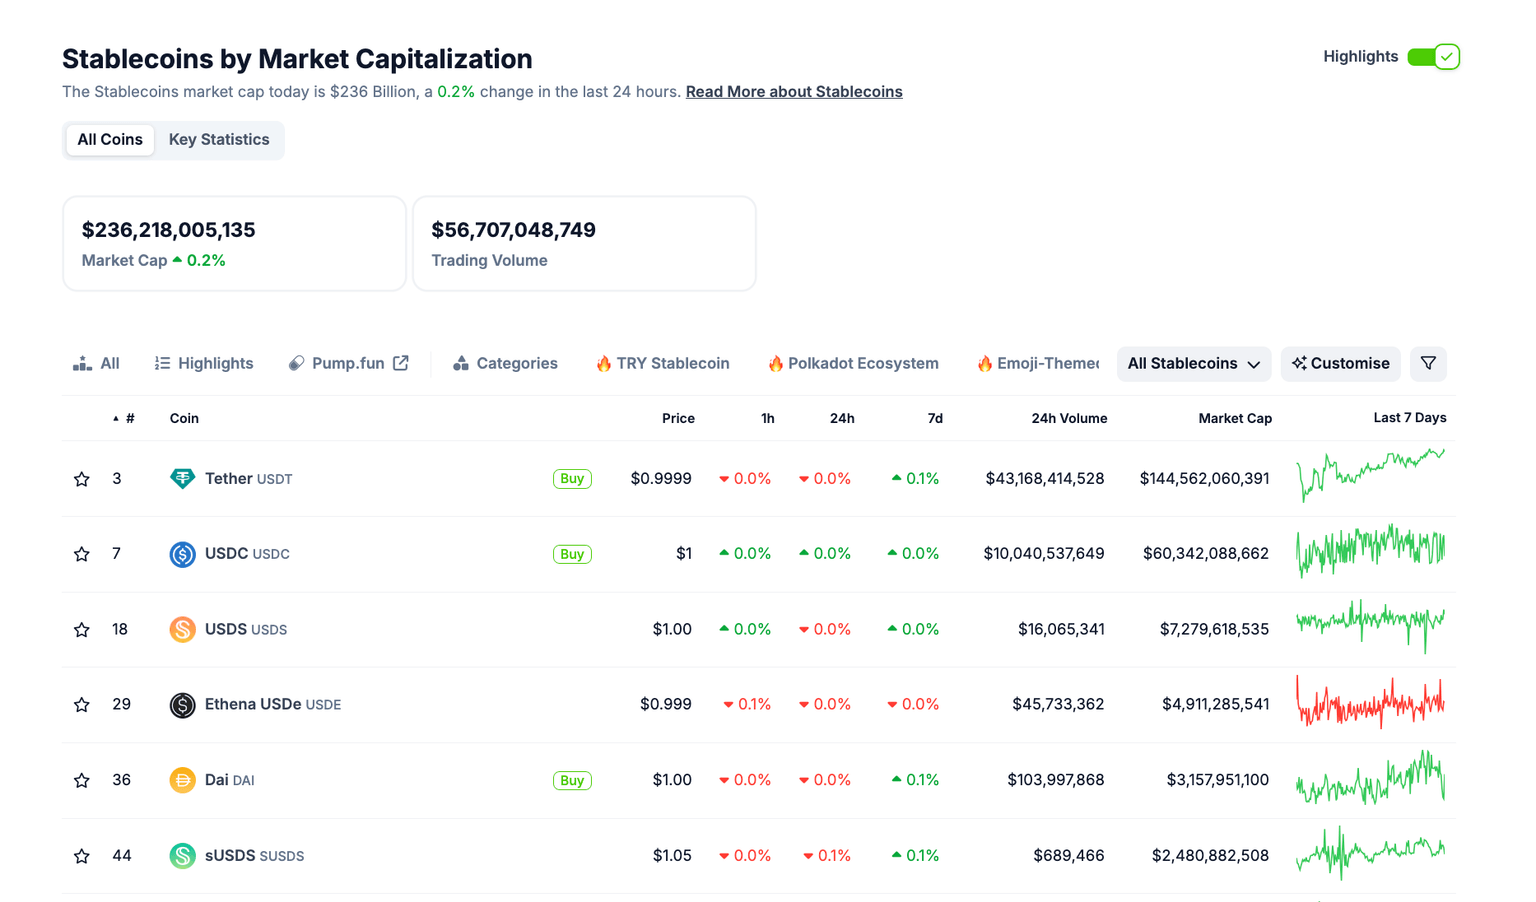Open the All Stablecoins dropdown

pyautogui.click(x=1194, y=363)
